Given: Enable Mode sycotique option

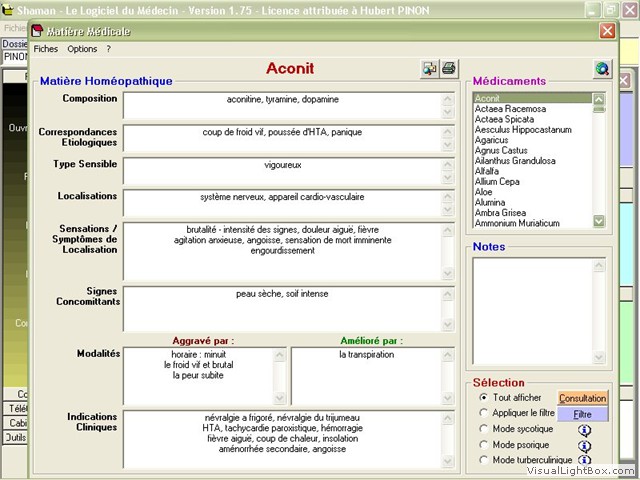Looking at the screenshot, I should 484,429.
